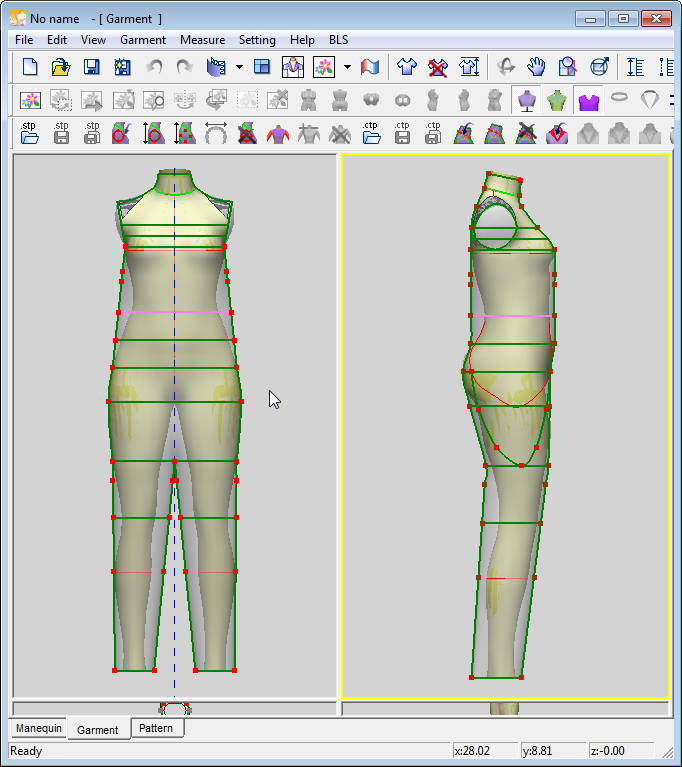This screenshot has width=682, height=767.
Task: Click the blue window layout panels icon
Action: click(x=262, y=67)
